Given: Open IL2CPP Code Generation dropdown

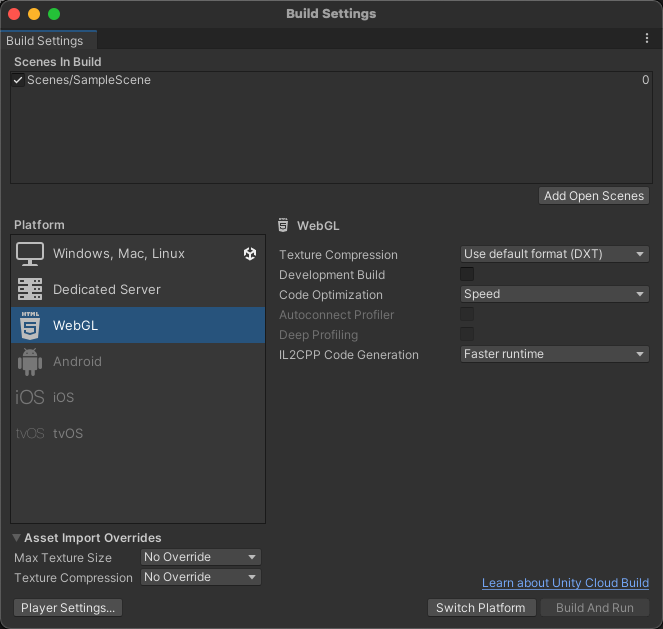Looking at the screenshot, I should [x=554, y=354].
